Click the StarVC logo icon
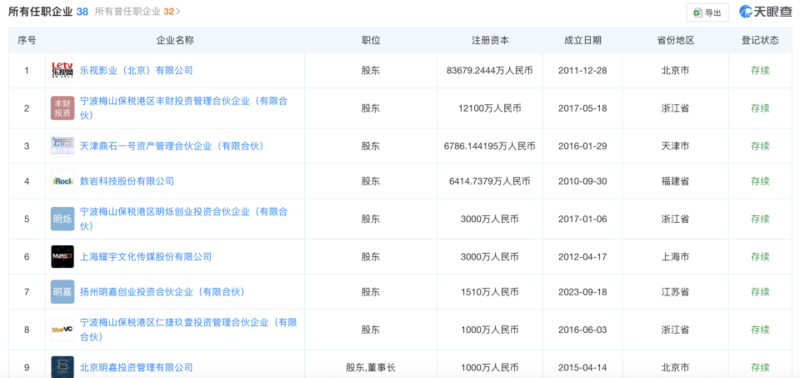The width and height of the screenshot is (800, 378). (62, 330)
